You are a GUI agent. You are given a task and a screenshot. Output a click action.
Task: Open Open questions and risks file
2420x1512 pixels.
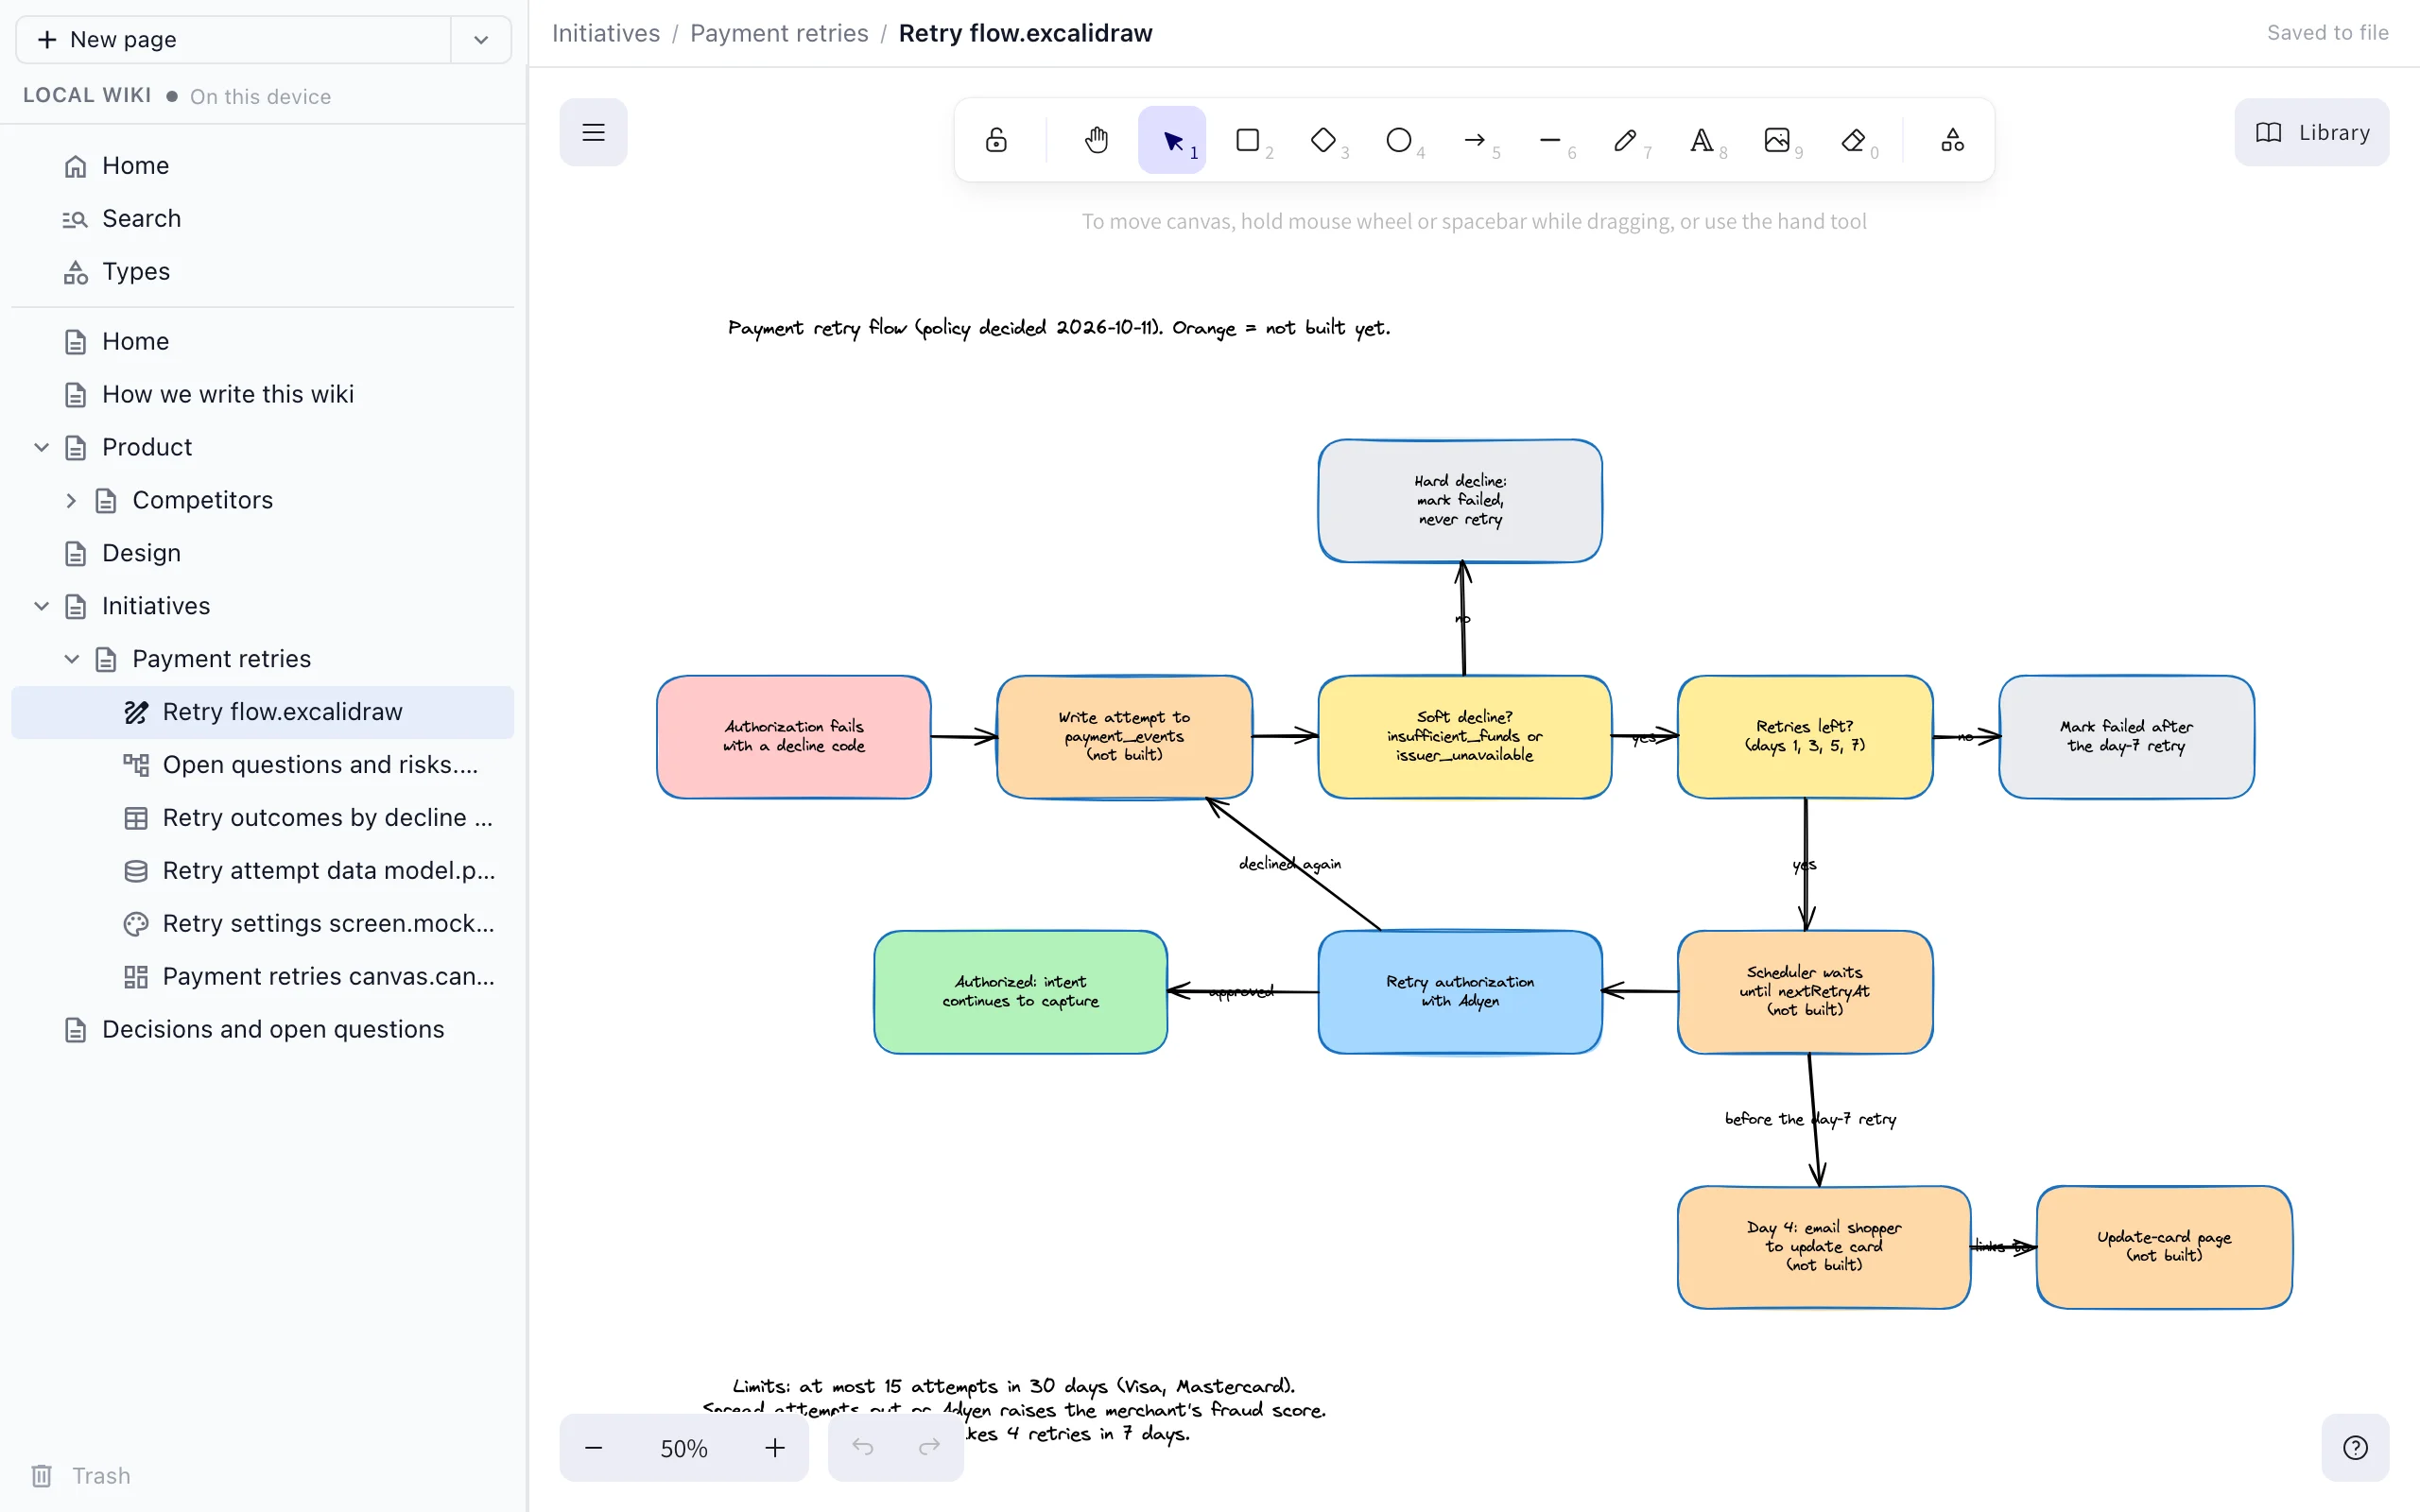pos(263,765)
